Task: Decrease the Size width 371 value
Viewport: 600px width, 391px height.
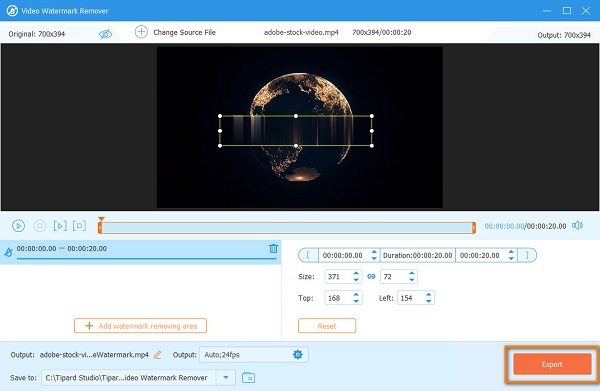Action: tap(356, 280)
